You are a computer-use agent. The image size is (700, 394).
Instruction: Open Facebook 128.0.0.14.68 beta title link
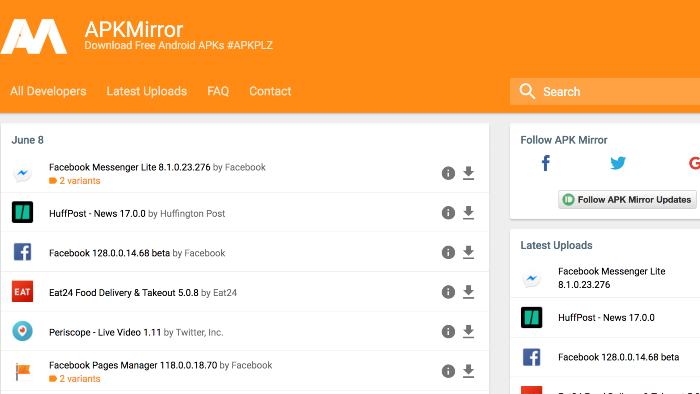click(x=109, y=253)
